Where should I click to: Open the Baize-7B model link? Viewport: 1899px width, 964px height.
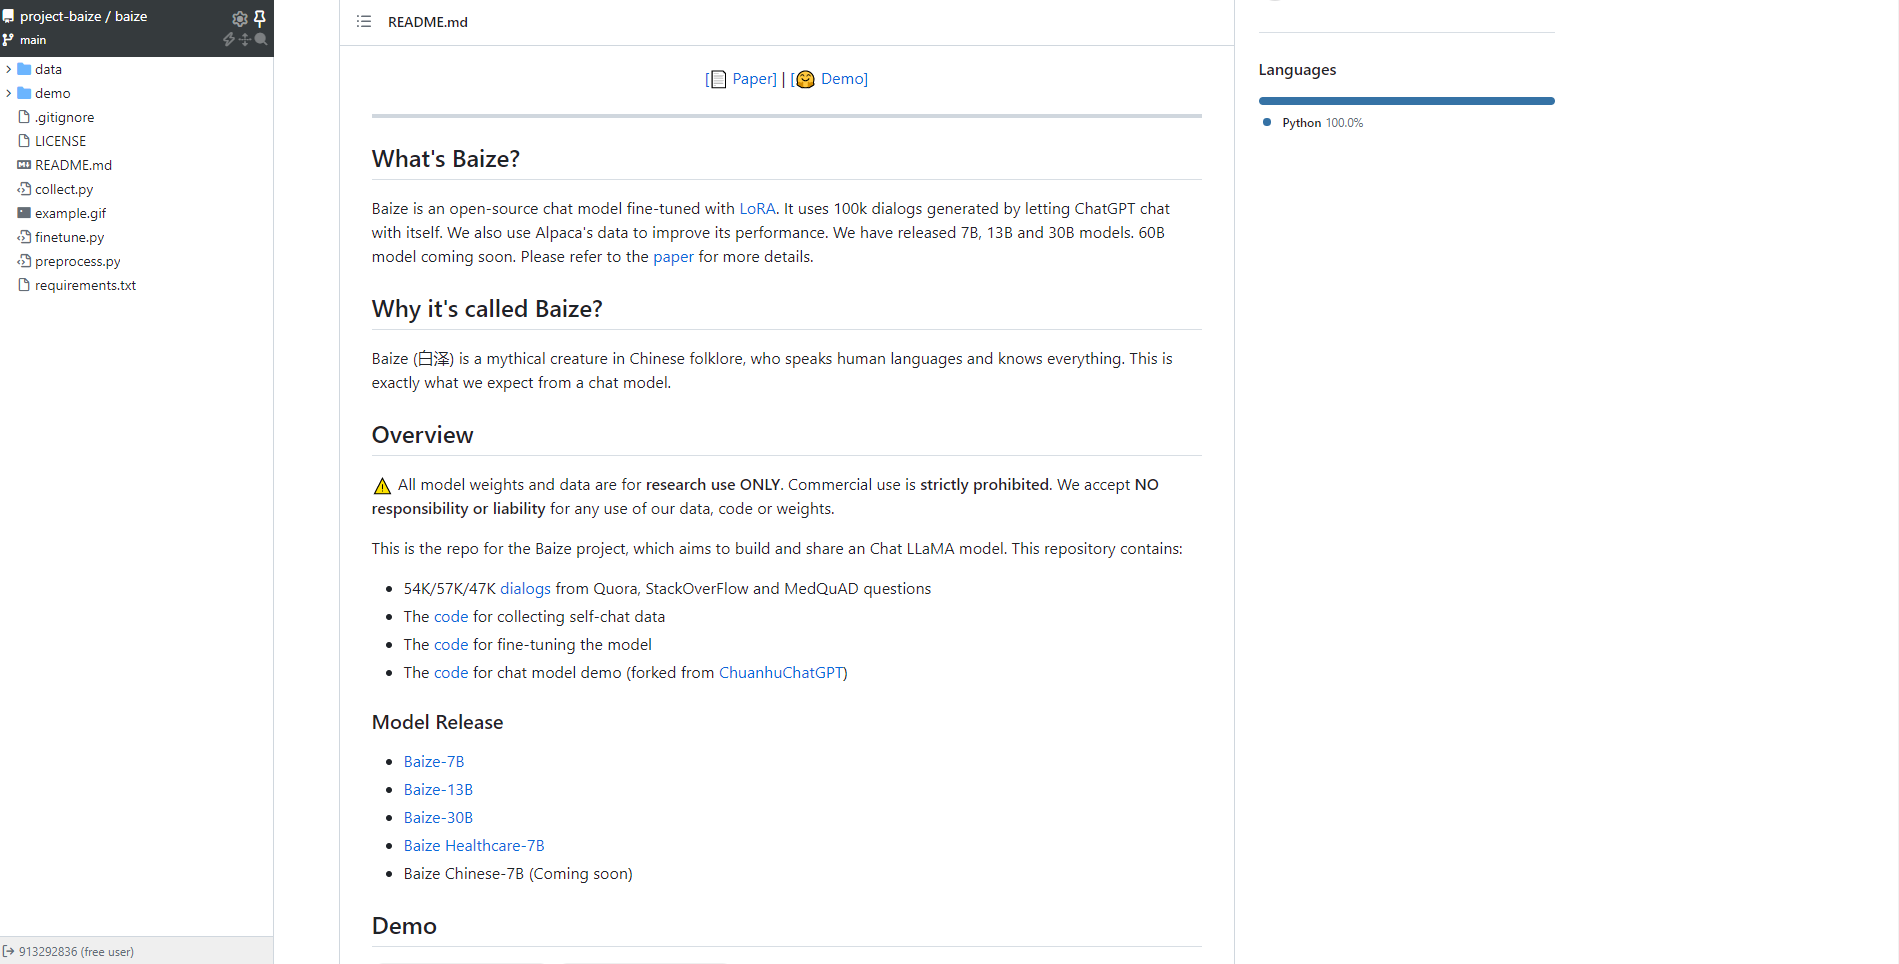coord(434,762)
